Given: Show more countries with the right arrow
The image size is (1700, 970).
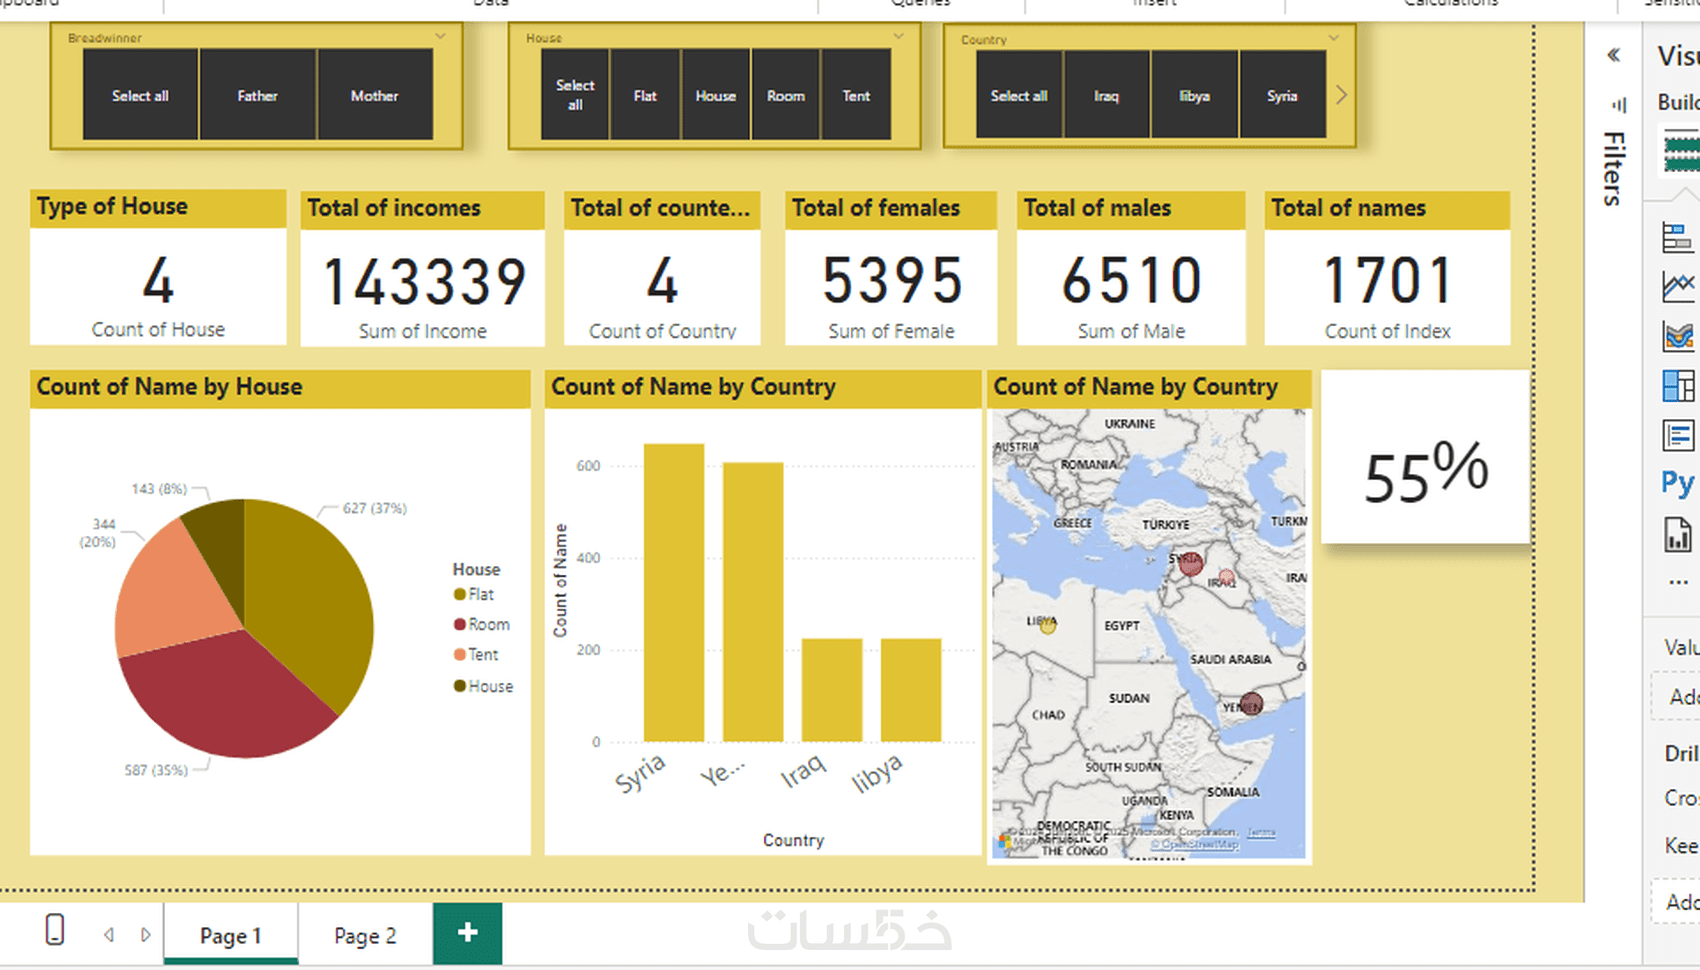Looking at the screenshot, I should point(1341,95).
